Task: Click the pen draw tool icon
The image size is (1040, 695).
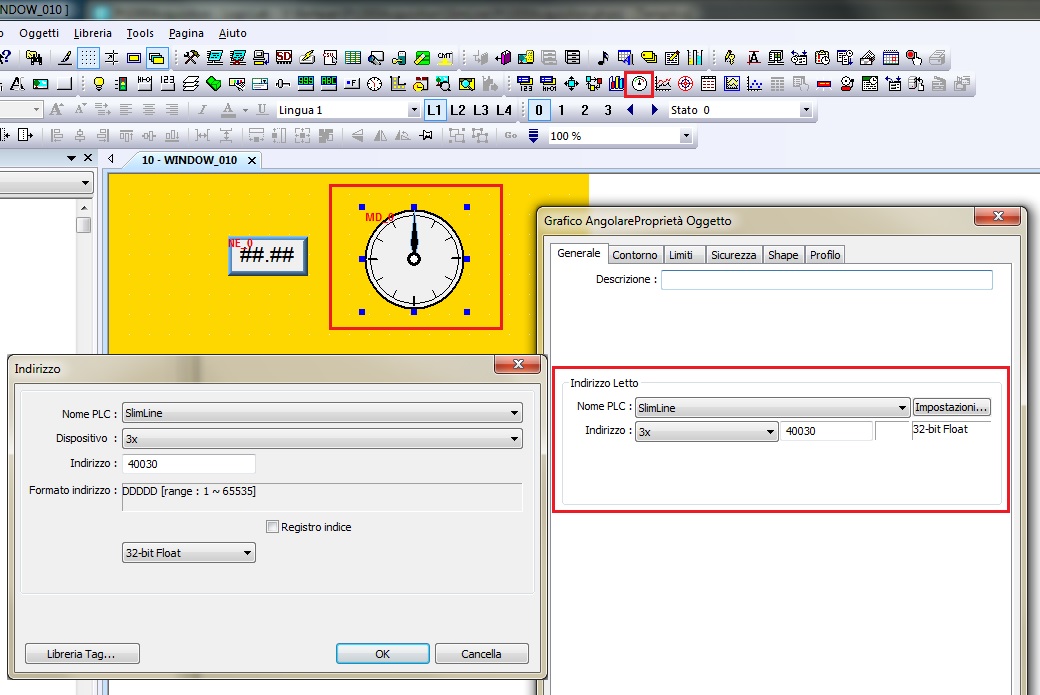Action: (x=65, y=58)
